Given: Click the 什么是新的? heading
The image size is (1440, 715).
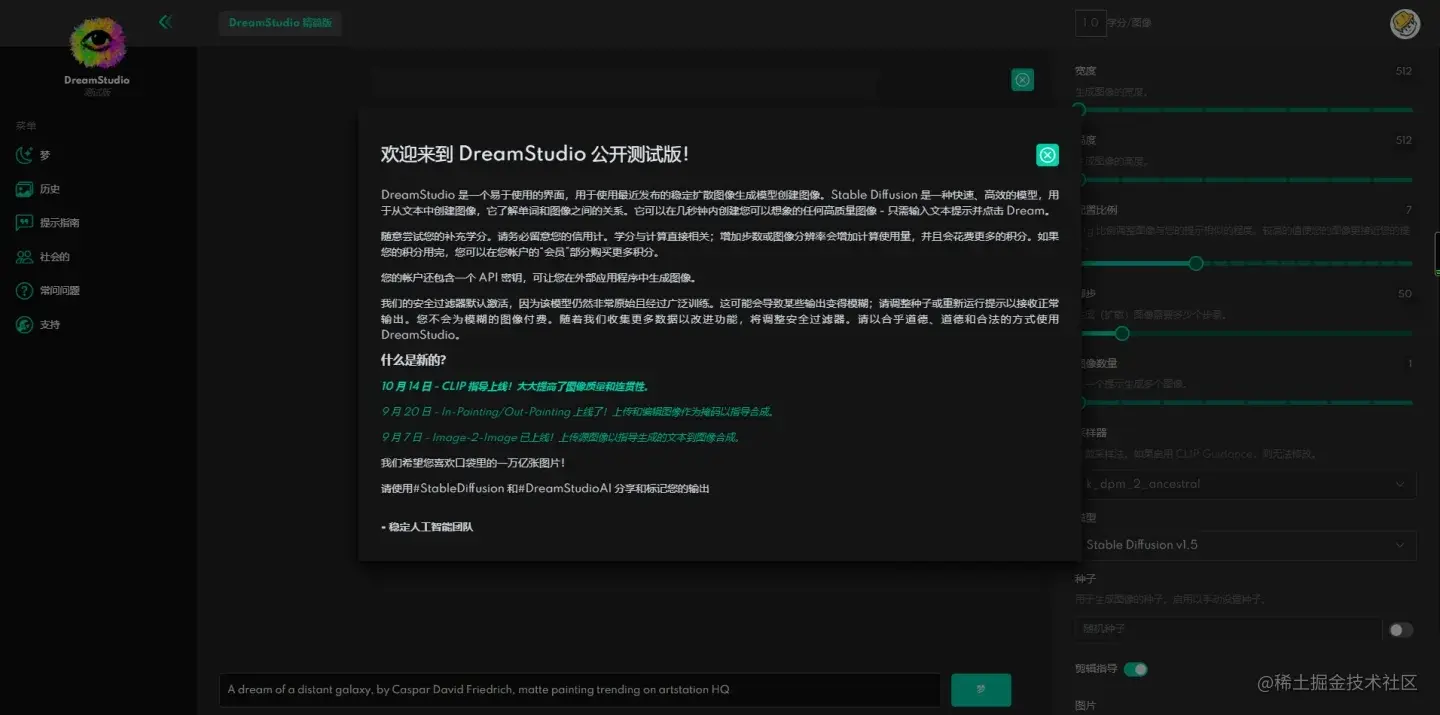Looking at the screenshot, I should (x=413, y=360).
